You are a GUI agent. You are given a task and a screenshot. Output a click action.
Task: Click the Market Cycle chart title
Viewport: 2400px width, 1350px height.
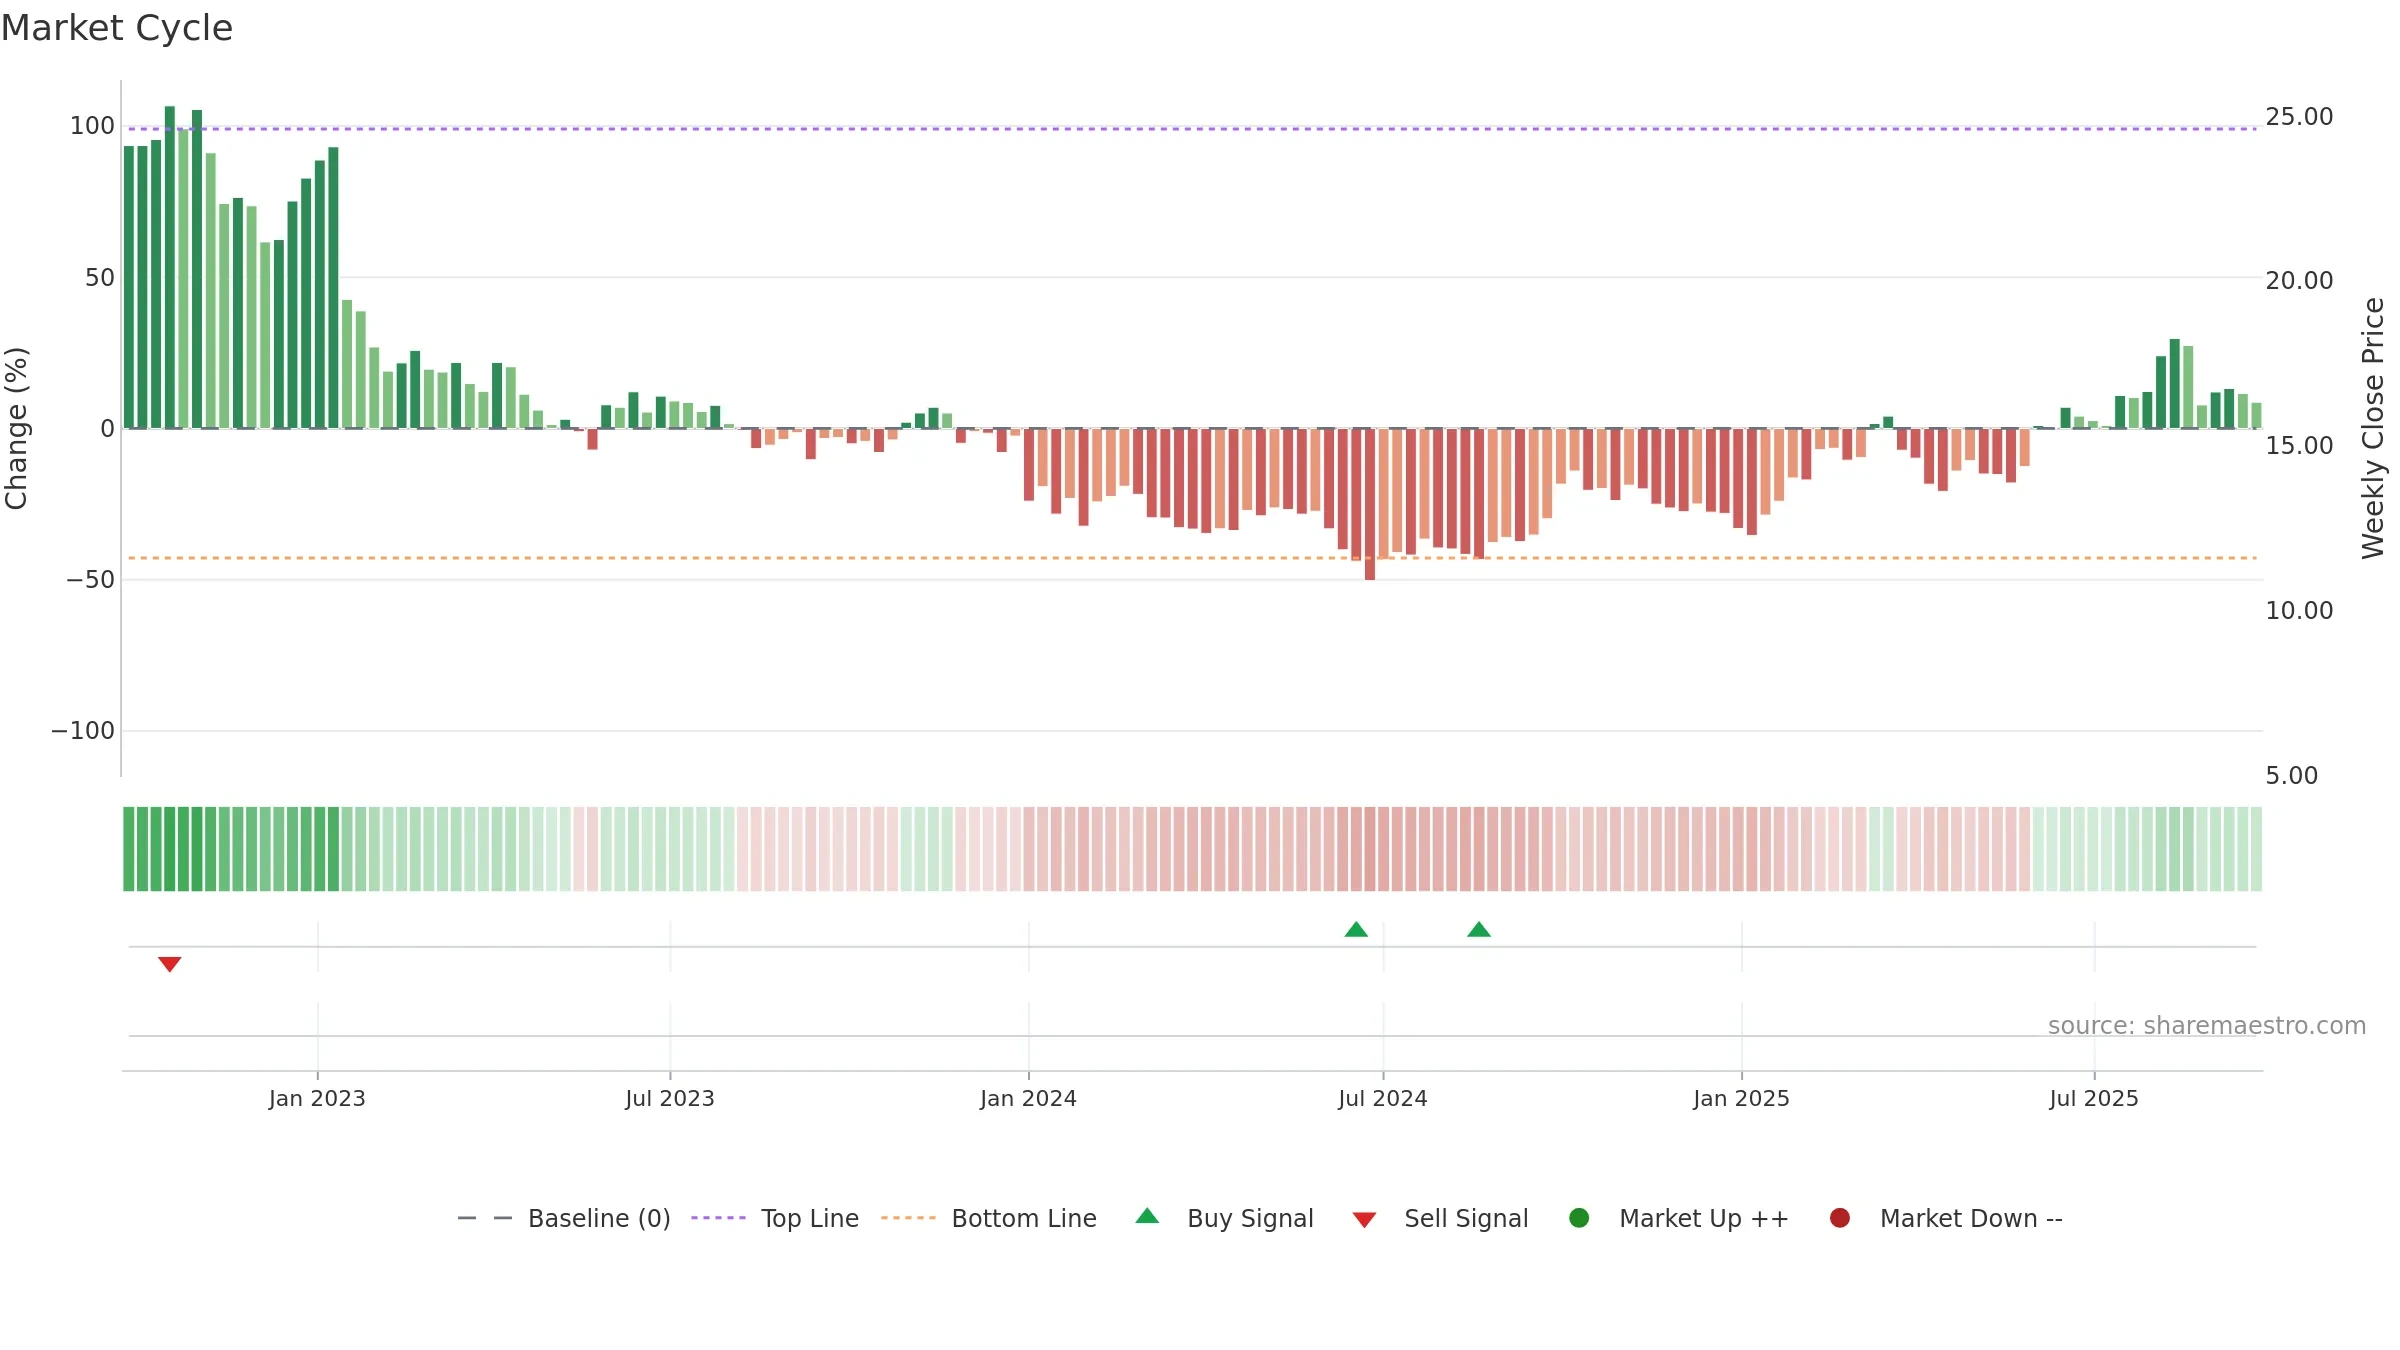[117, 28]
